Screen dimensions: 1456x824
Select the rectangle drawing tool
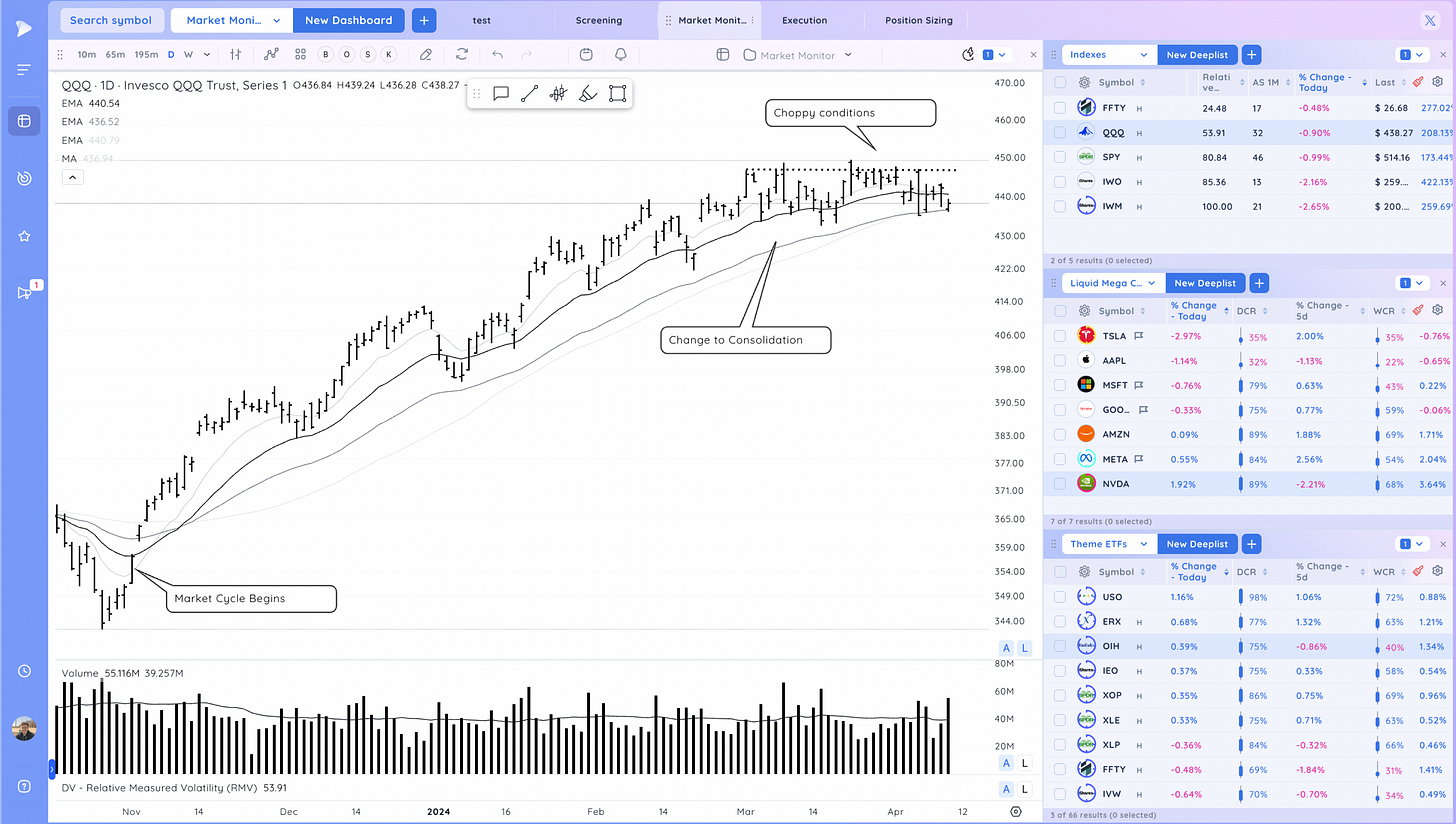tap(617, 94)
